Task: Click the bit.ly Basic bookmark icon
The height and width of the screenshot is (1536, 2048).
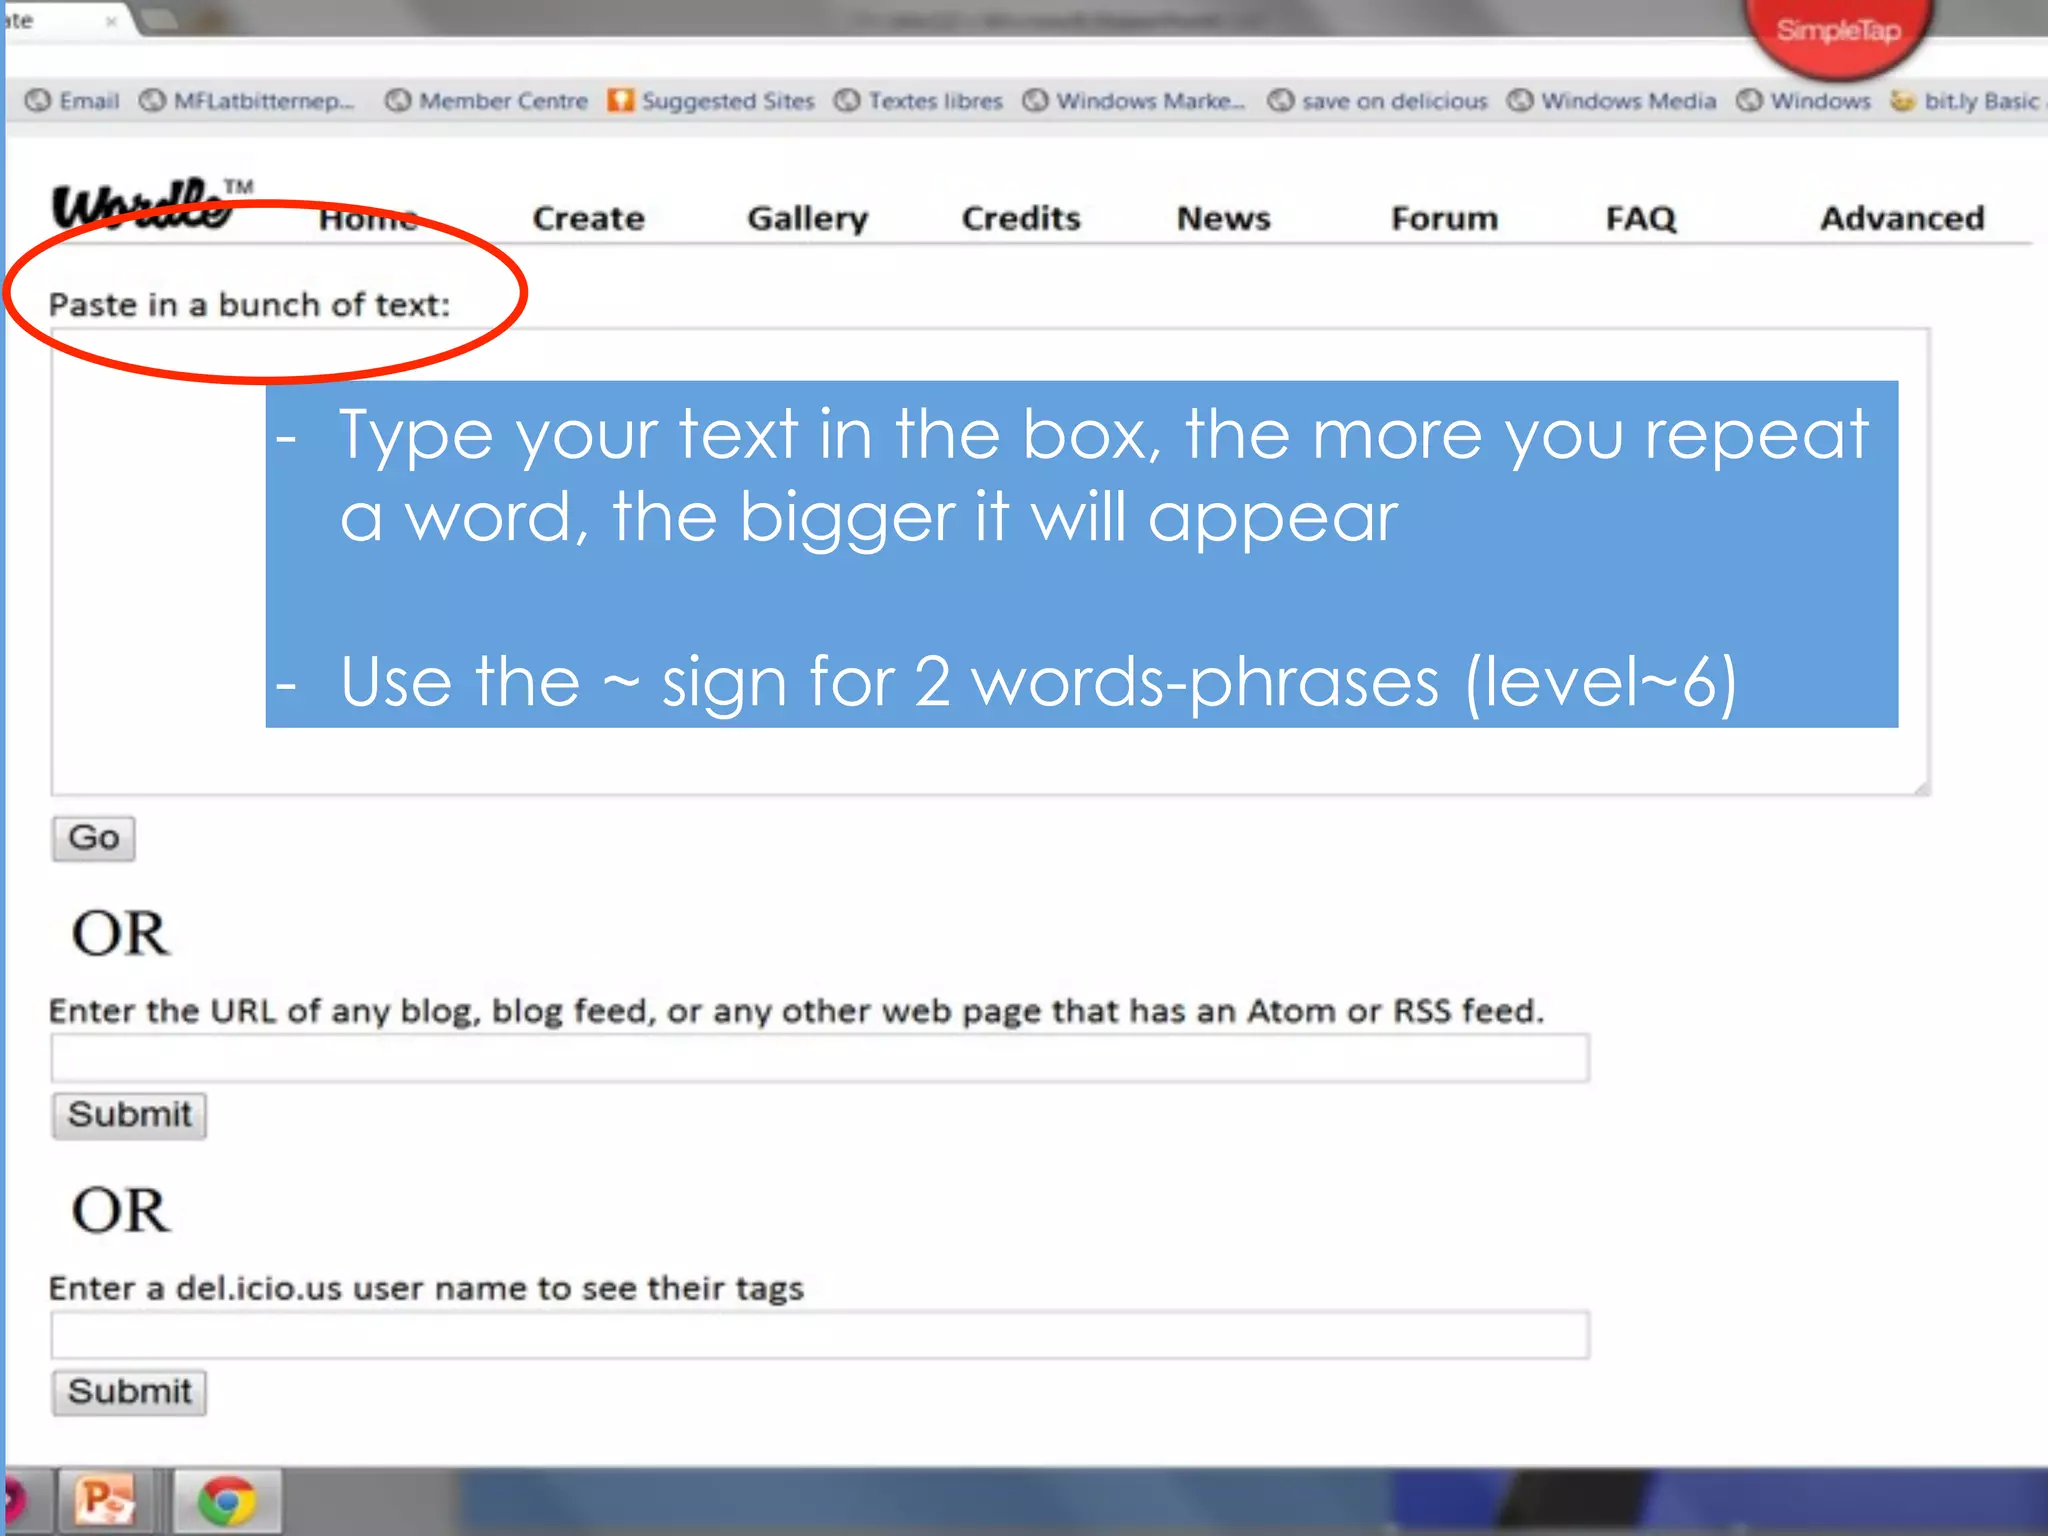Action: point(1902,101)
